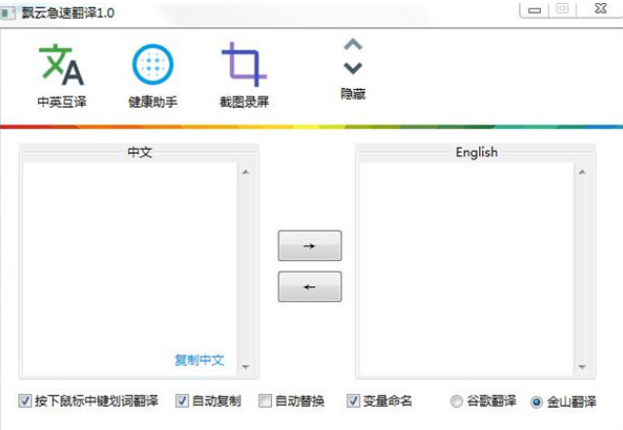Click the 中英互译 translate icon
623x430 pixels.
[61, 66]
